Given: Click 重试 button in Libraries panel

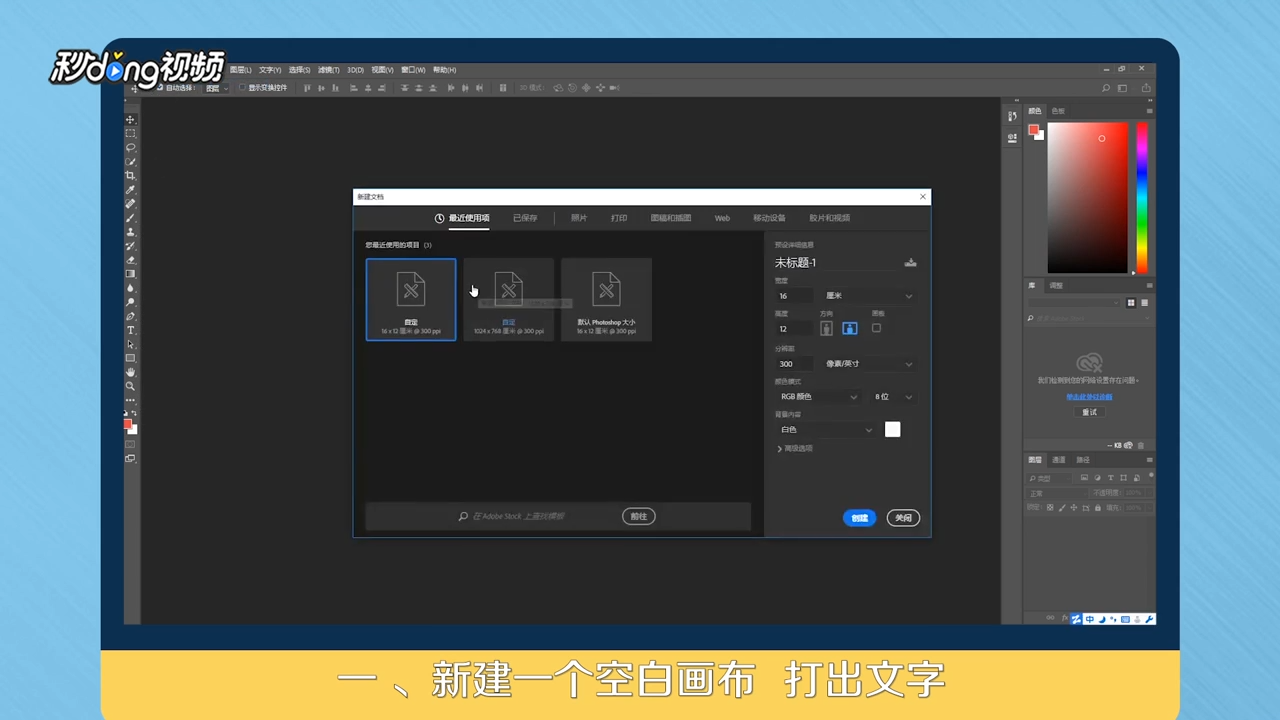Looking at the screenshot, I should tap(1089, 412).
